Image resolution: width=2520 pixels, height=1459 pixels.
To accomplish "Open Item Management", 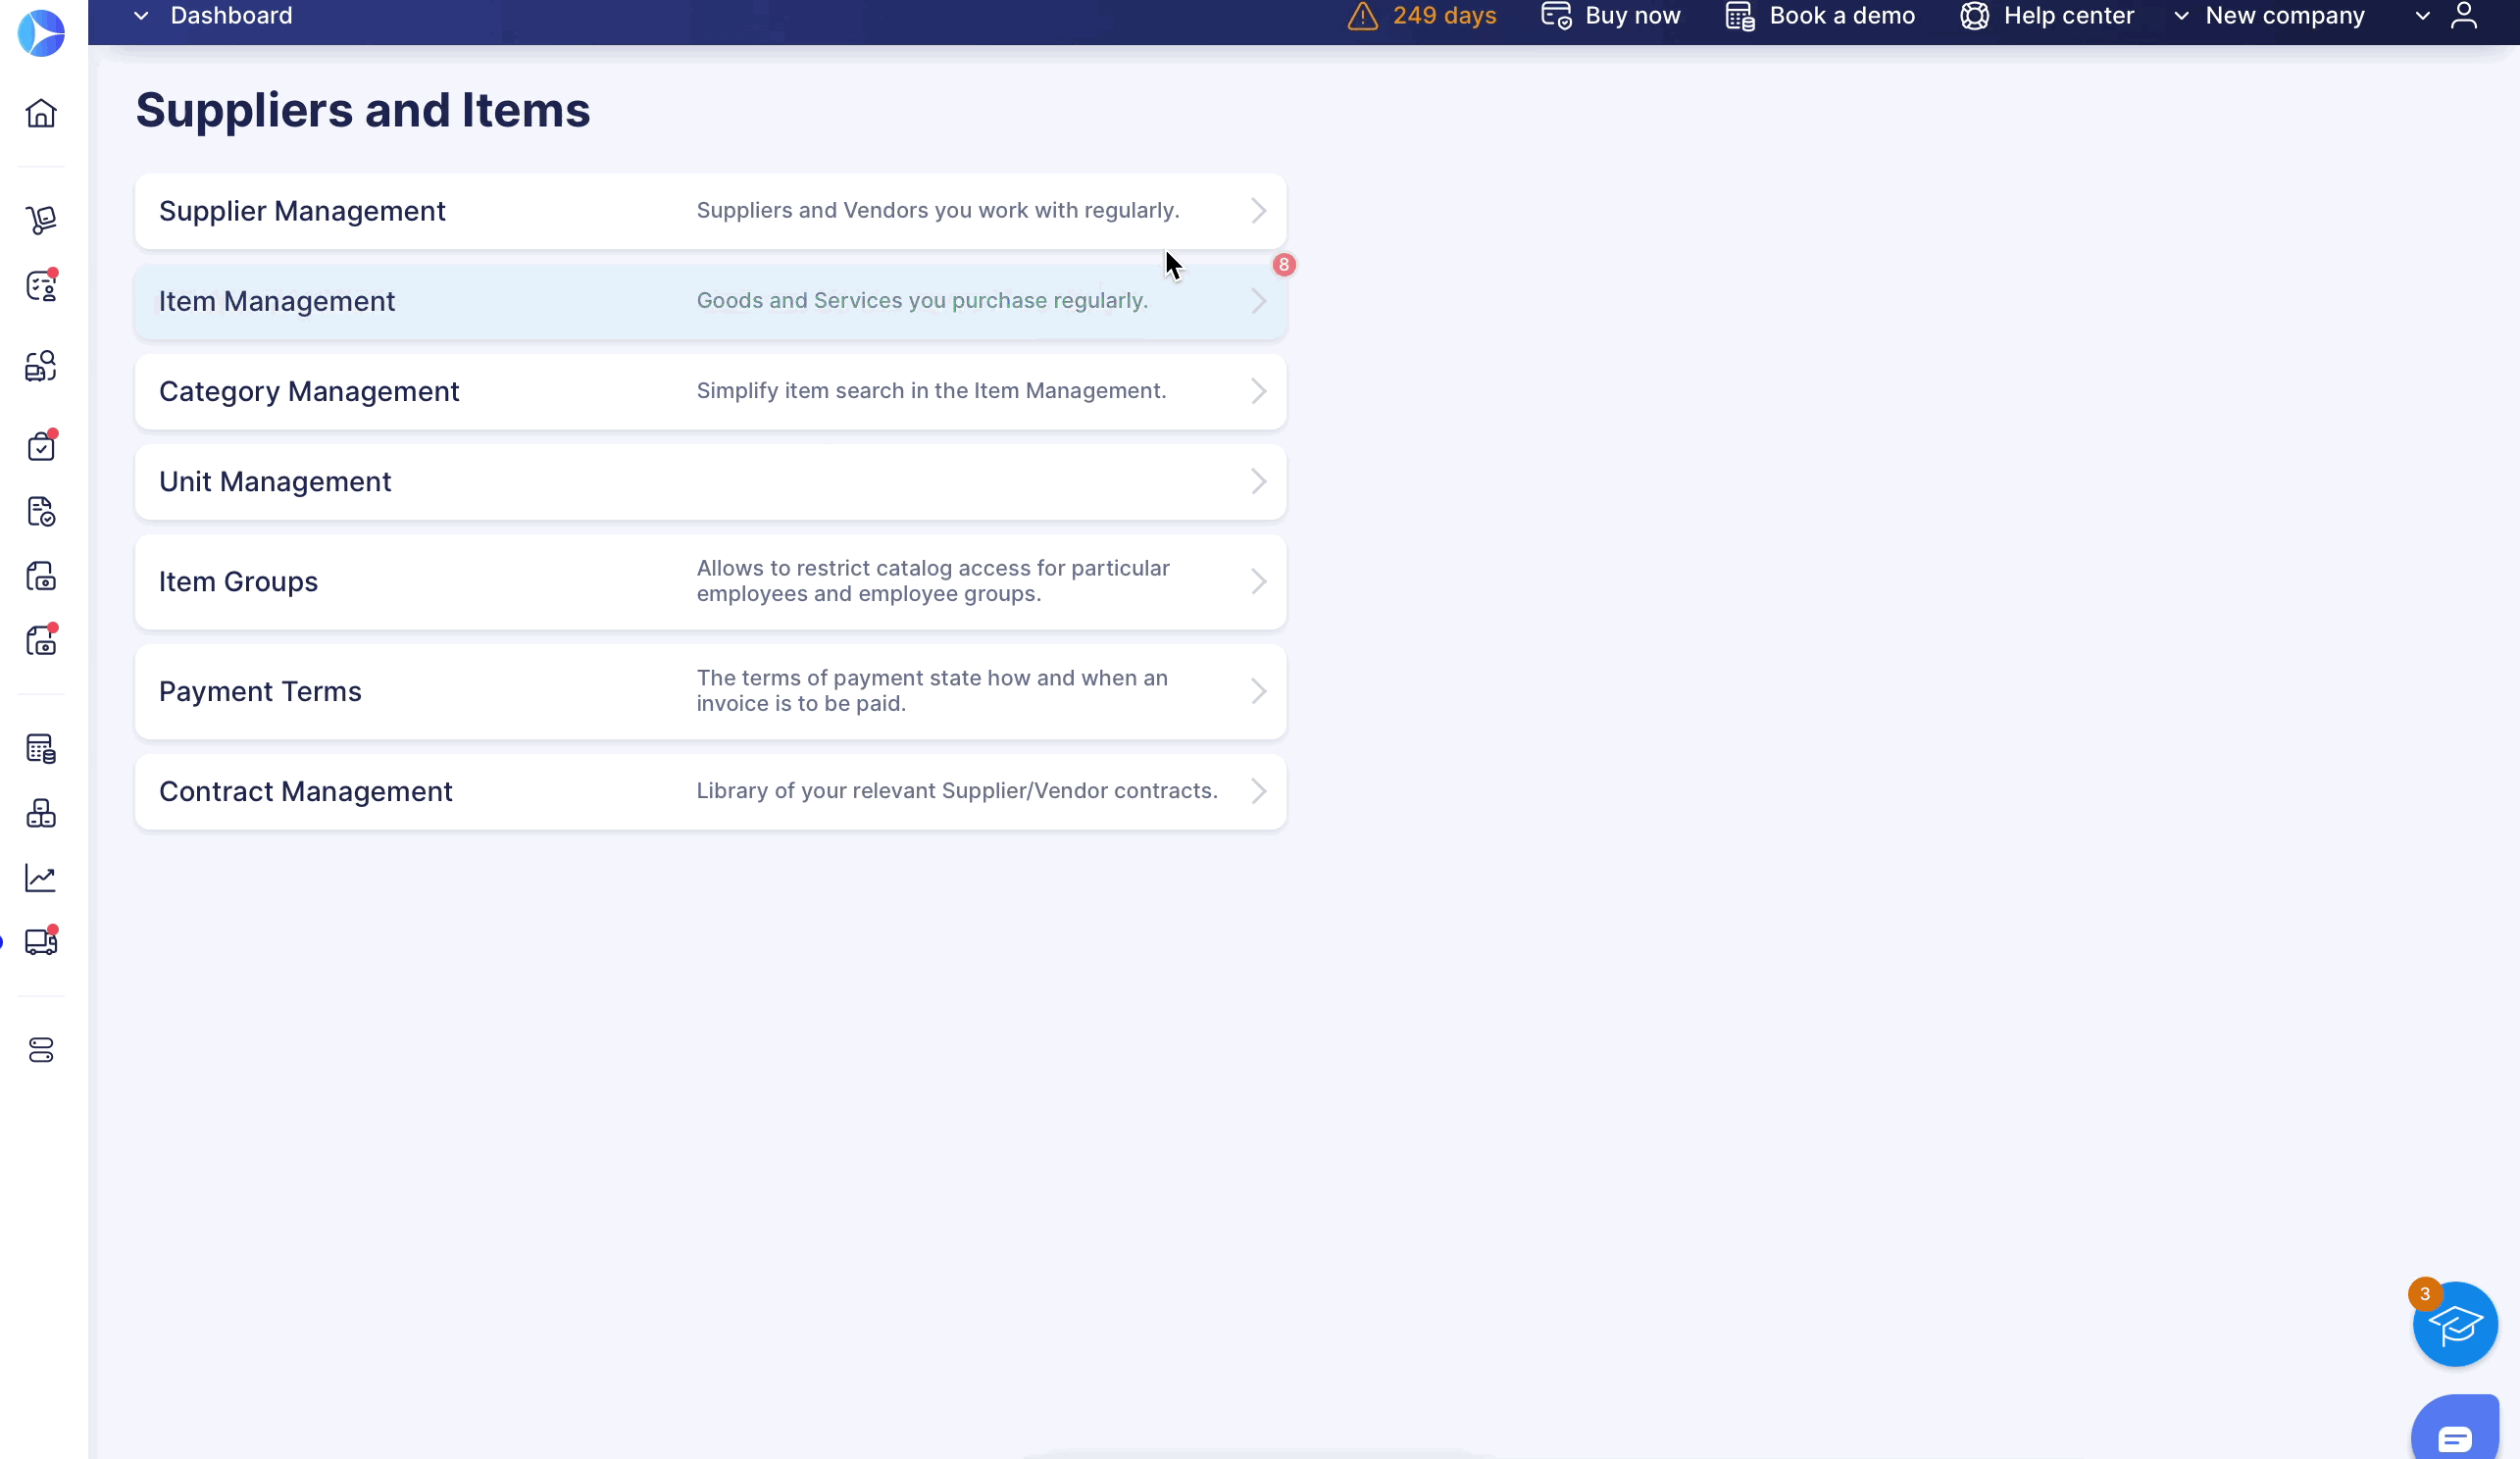I will (710, 301).
